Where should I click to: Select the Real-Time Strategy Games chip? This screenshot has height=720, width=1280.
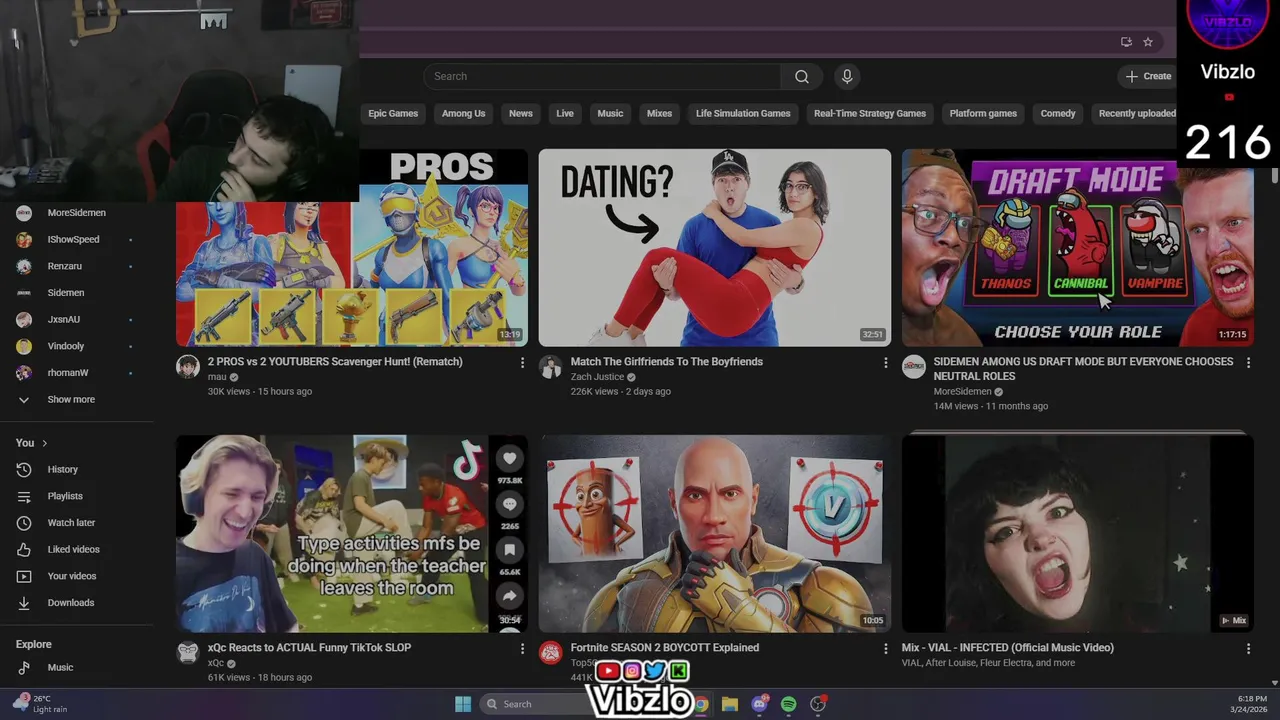click(x=870, y=113)
